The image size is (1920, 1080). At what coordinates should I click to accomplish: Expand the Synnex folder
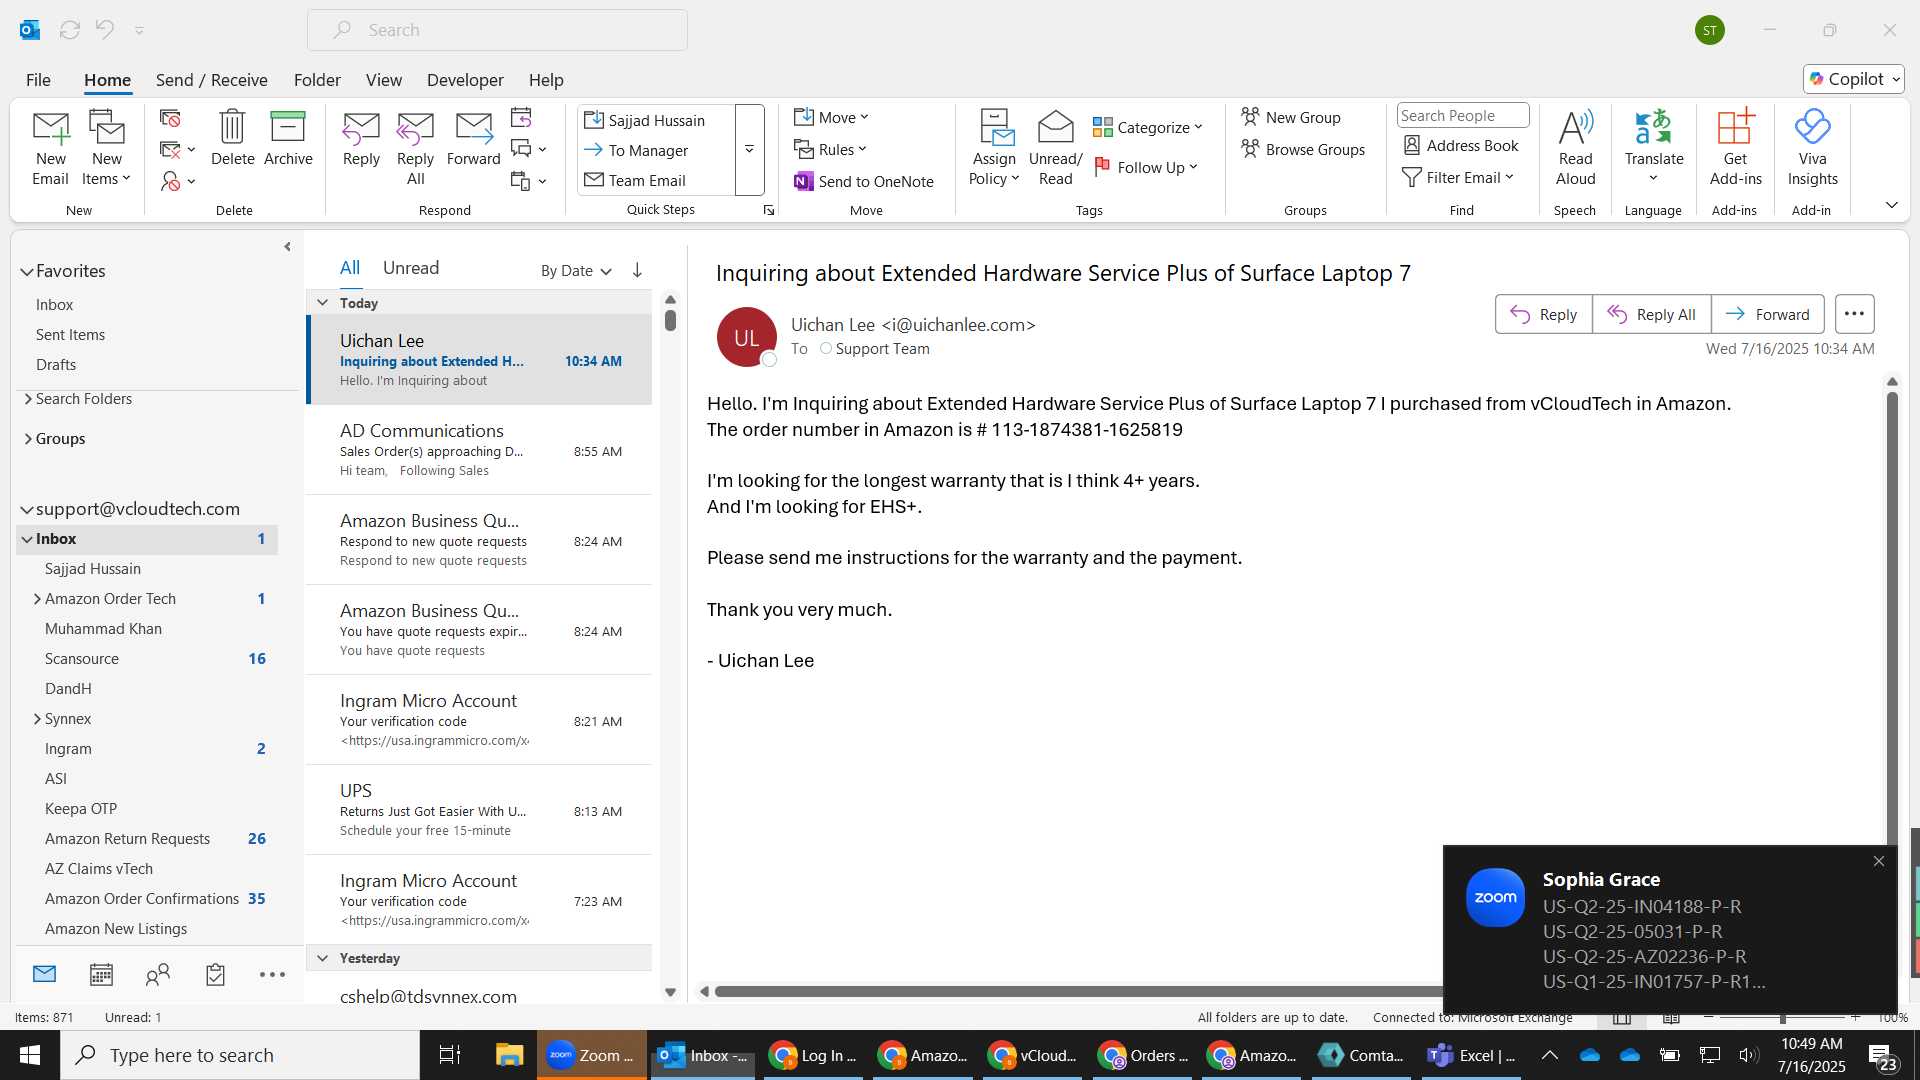[x=37, y=718]
